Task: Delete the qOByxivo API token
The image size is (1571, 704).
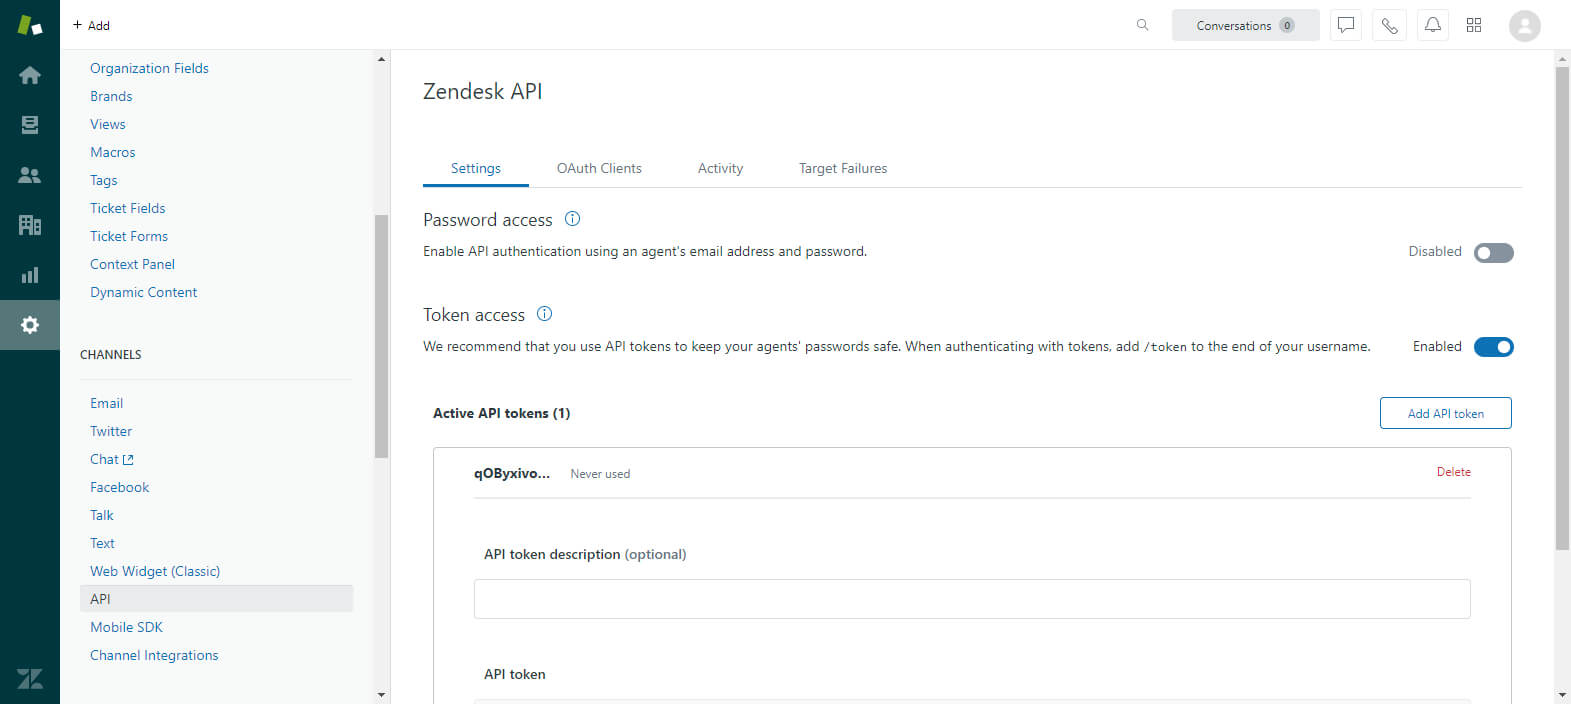Action: (1453, 472)
